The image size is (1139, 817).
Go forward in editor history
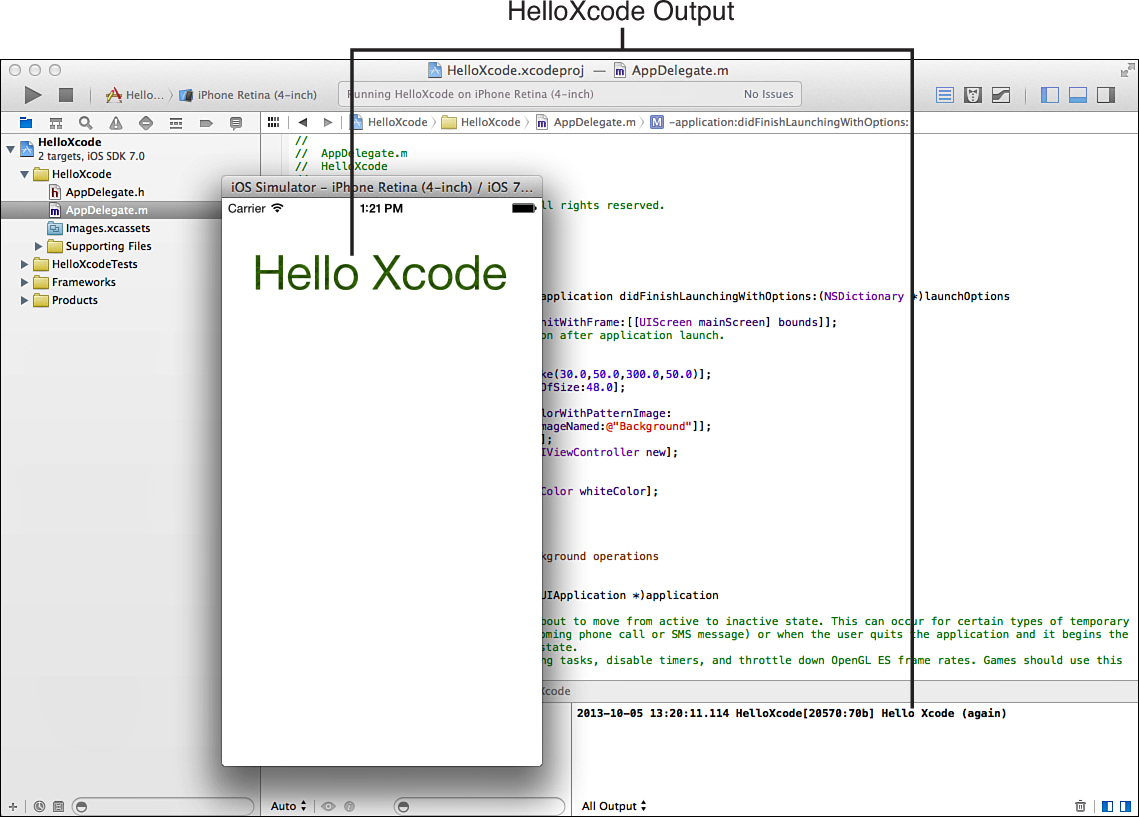pyautogui.click(x=328, y=122)
